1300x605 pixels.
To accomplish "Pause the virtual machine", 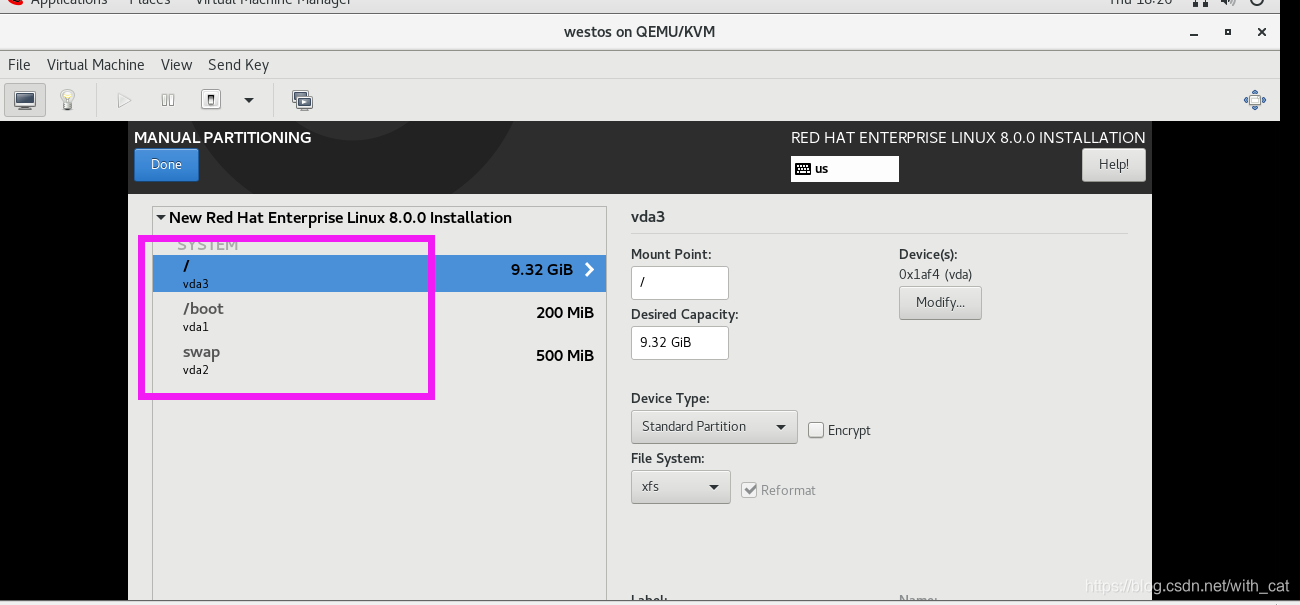I will point(168,100).
